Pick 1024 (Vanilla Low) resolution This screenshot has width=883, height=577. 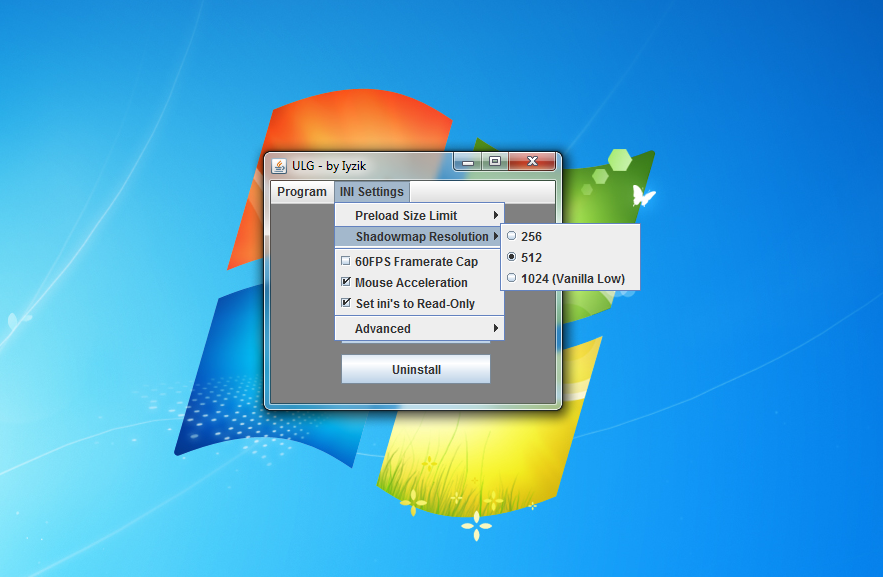(x=570, y=278)
